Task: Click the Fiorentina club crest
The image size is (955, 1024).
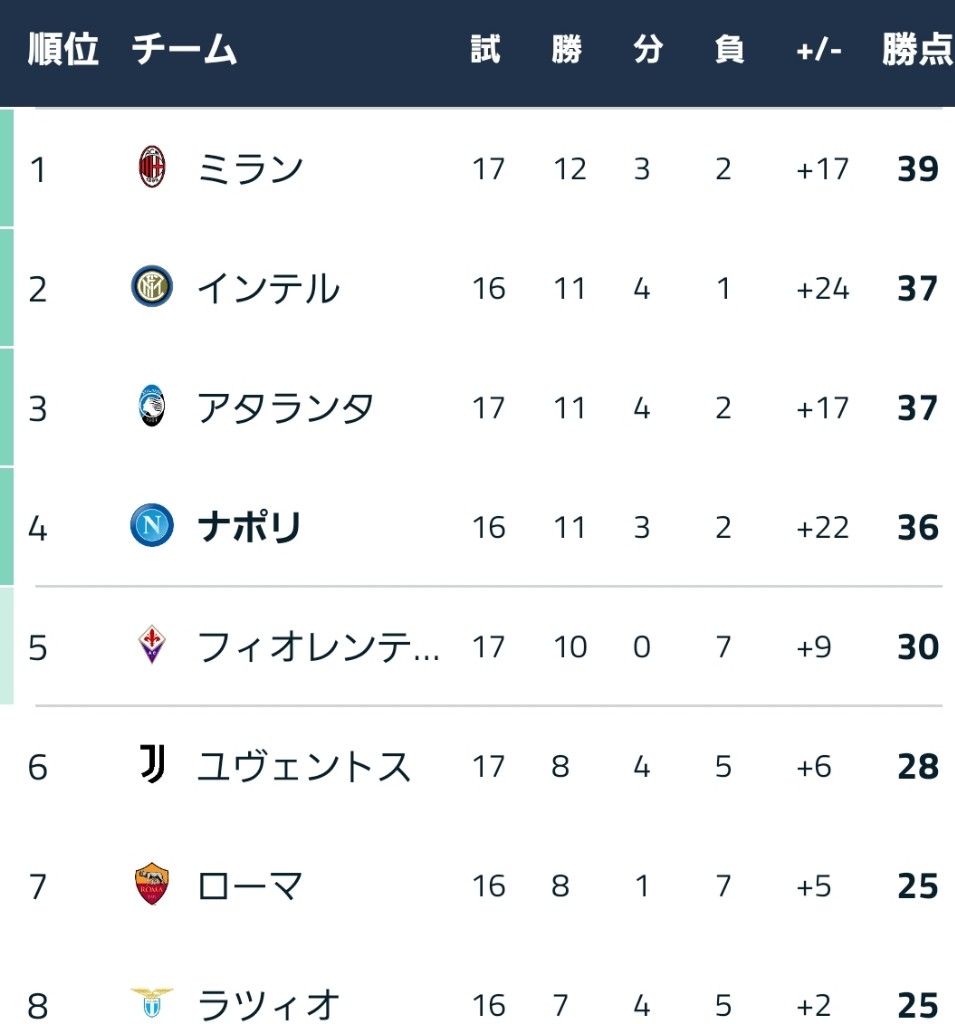Action: pos(152,647)
